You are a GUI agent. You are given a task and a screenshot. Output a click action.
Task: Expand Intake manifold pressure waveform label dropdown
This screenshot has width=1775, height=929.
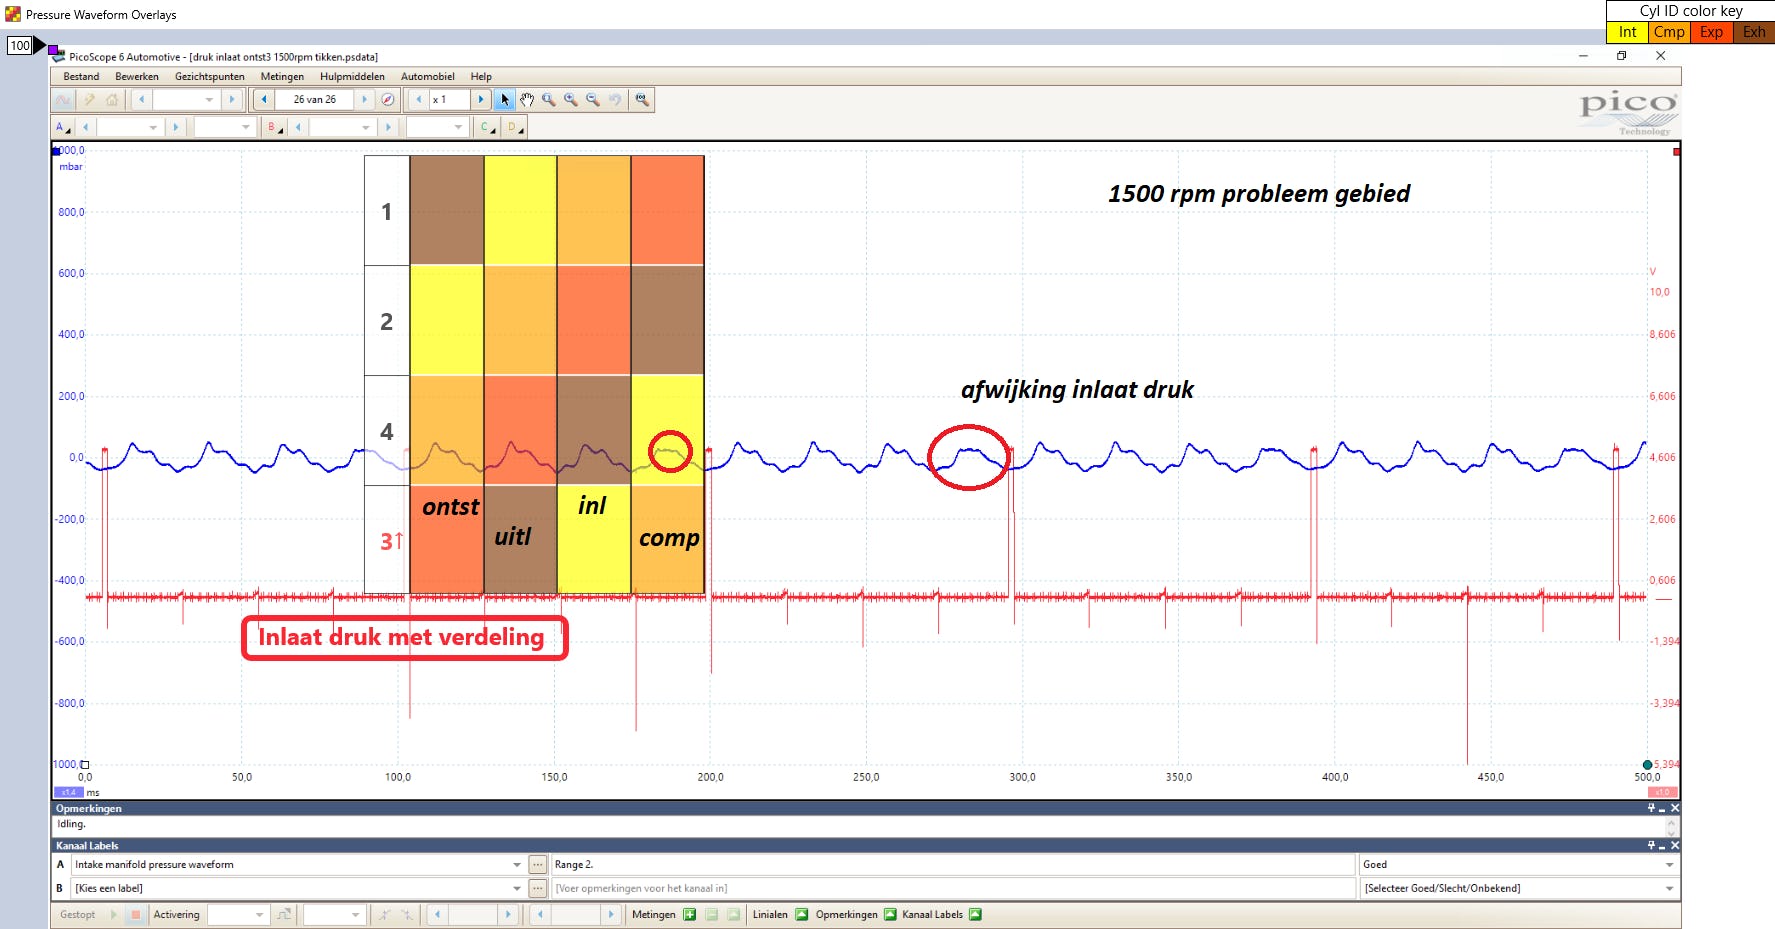(517, 865)
